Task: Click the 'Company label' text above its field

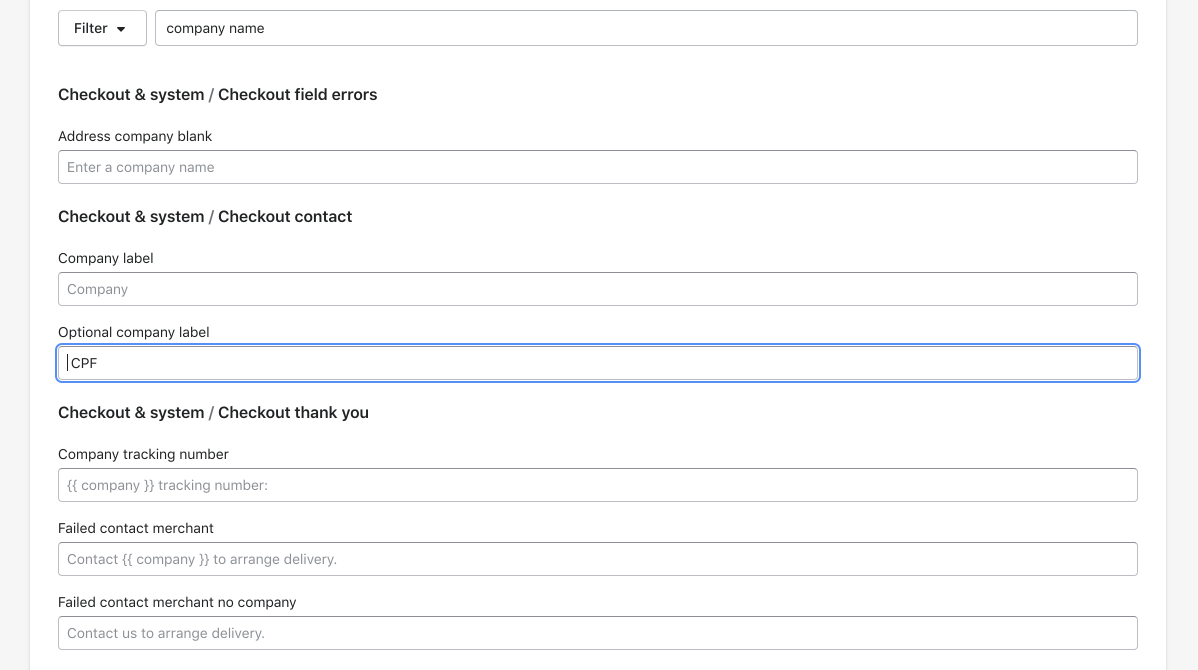Action: pos(105,258)
